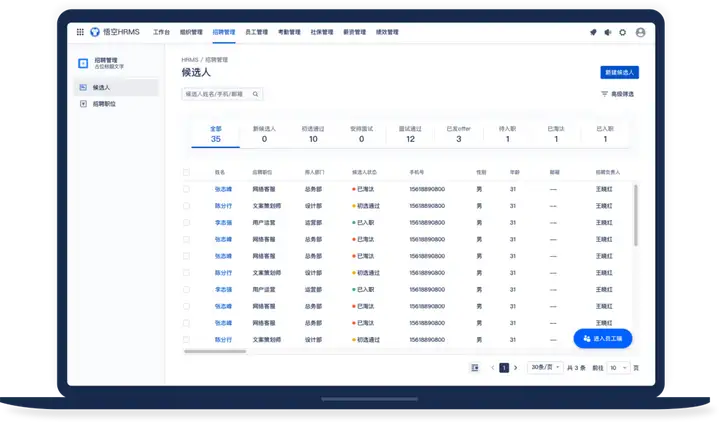Image resolution: width=720 pixels, height=423 pixels.
Task: Open the 员工管理 top menu
Action: tap(256, 32)
